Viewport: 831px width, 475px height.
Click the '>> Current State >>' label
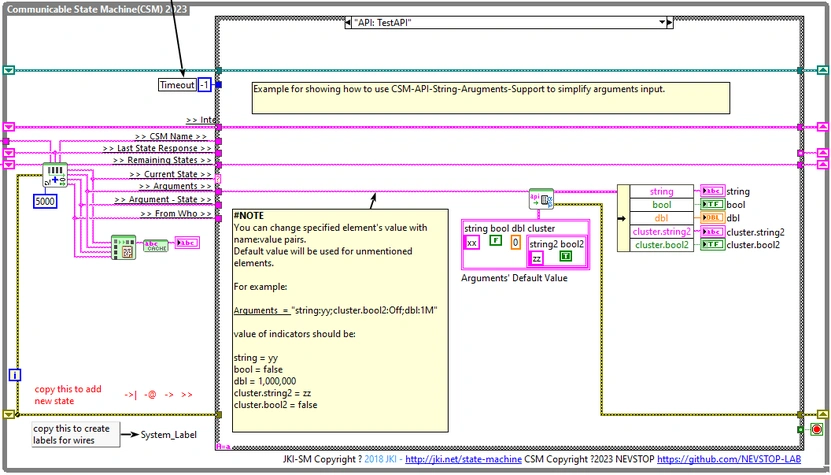pos(170,174)
